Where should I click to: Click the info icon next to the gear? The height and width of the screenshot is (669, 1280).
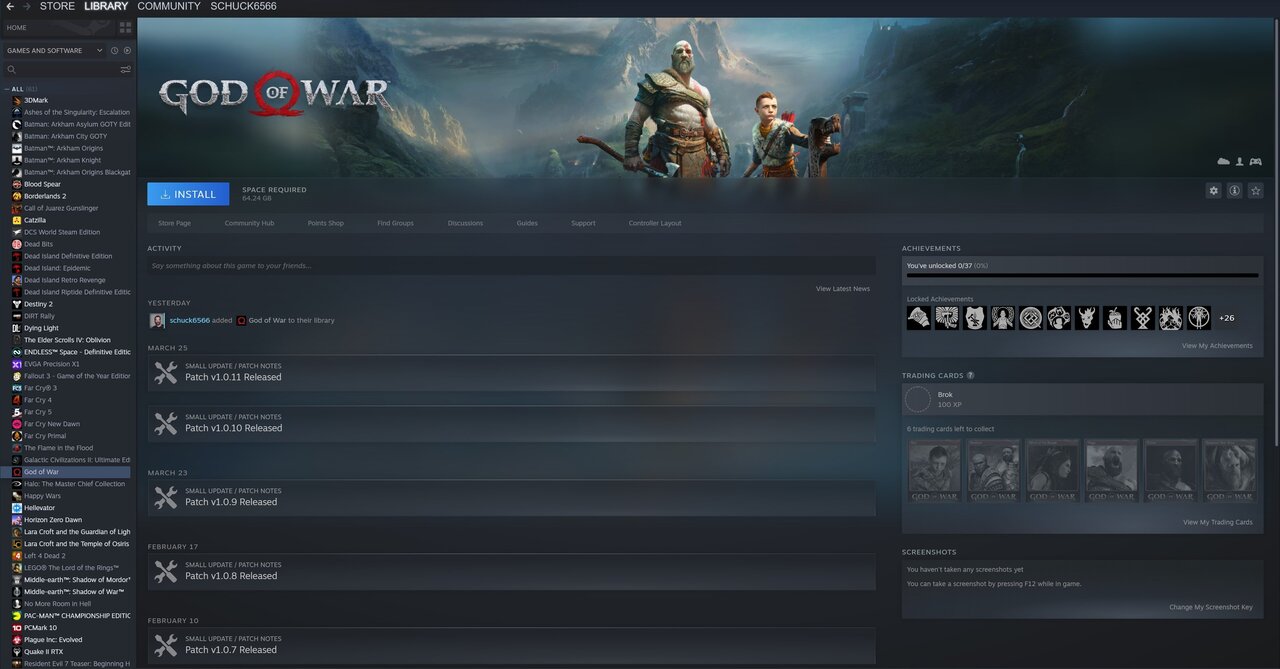pyautogui.click(x=1234, y=190)
